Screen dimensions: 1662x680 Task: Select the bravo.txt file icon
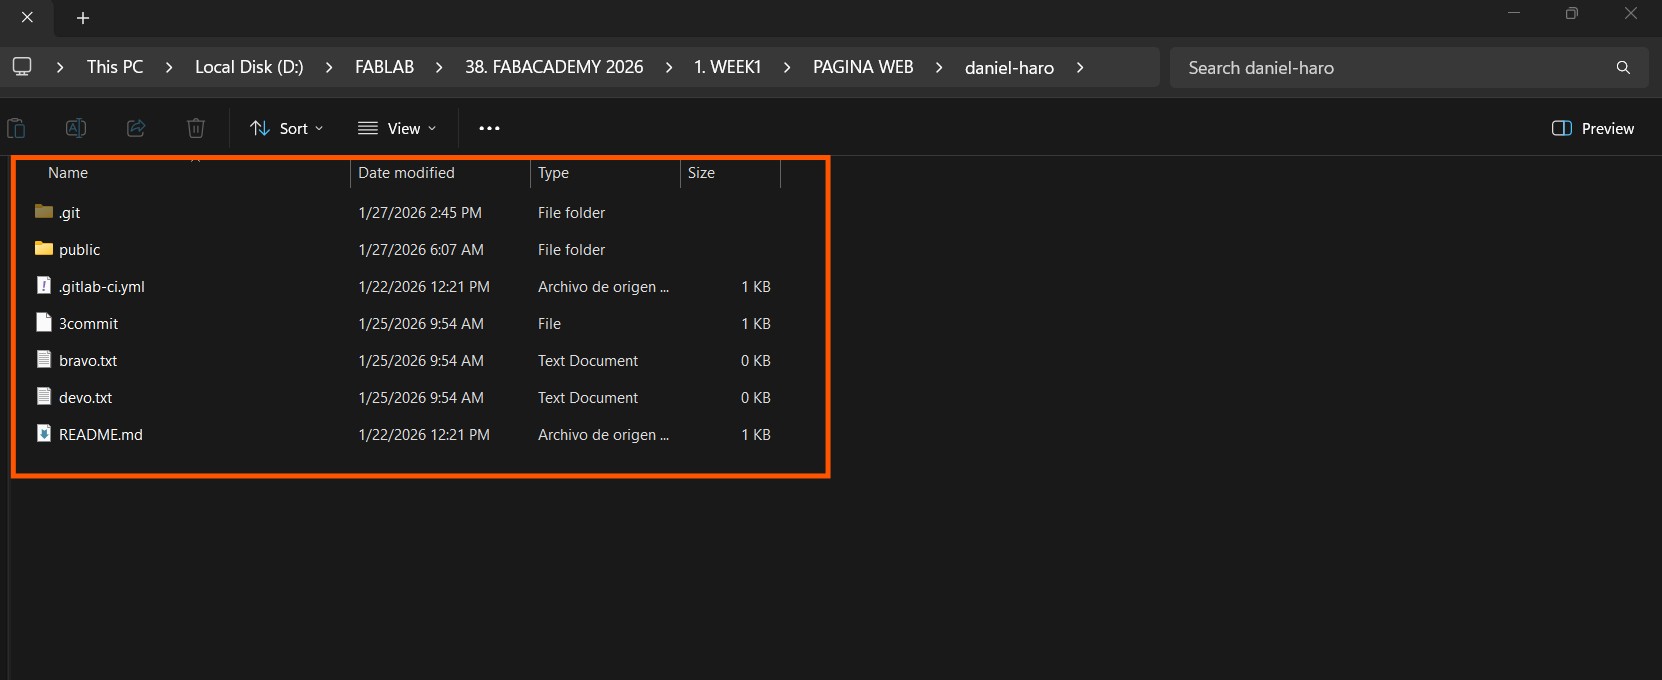(x=44, y=359)
